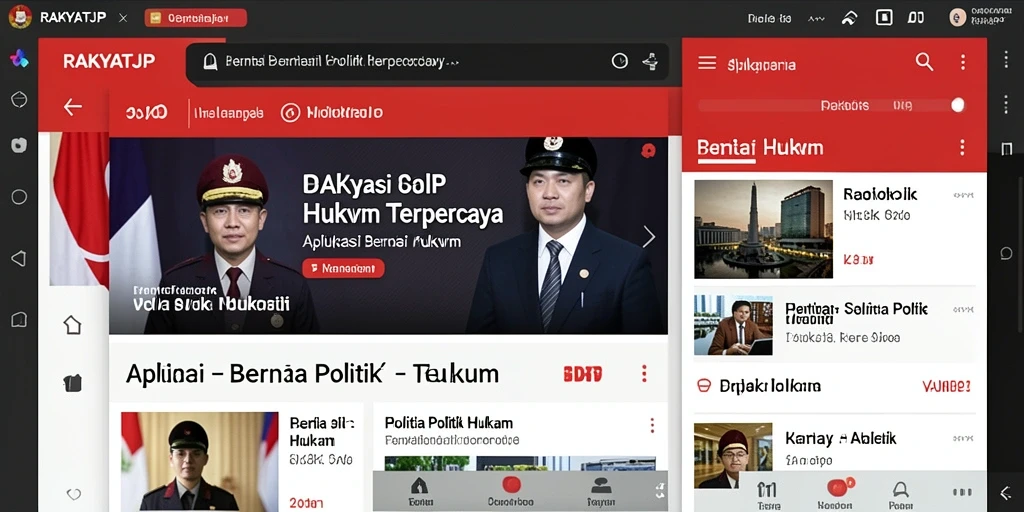Click the red link right of 'Drjaki lolkama'

[x=947, y=386]
